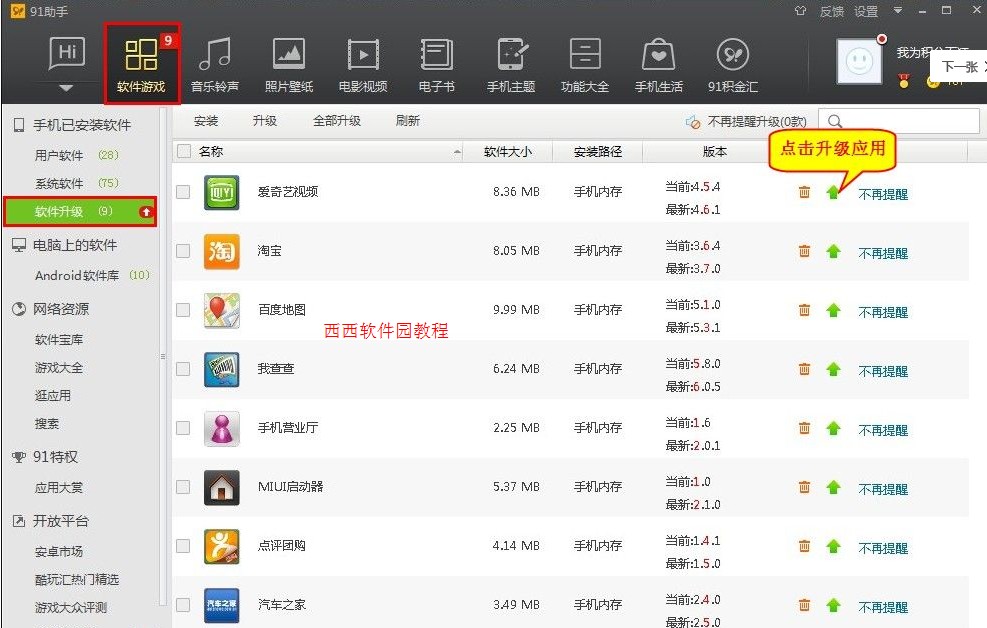Uninstall 我查查 with its trash icon

tap(804, 369)
